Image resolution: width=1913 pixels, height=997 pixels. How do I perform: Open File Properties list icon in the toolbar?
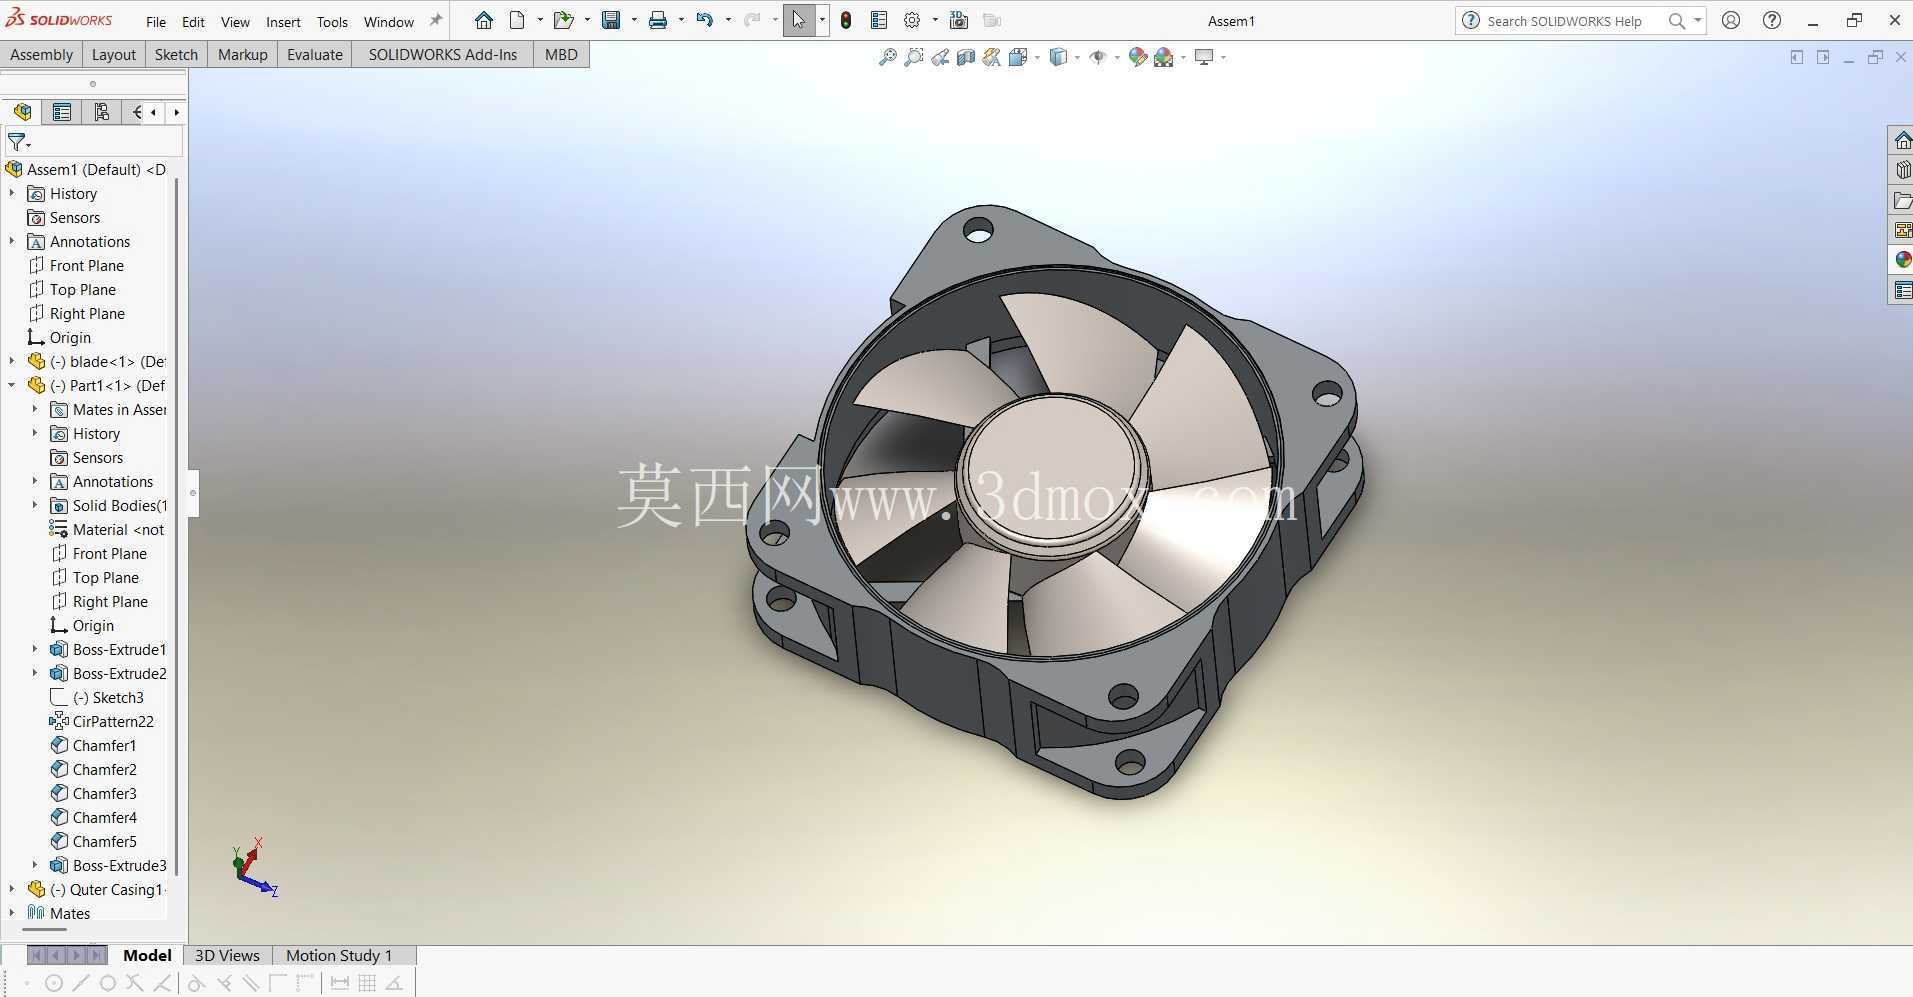coord(879,20)
